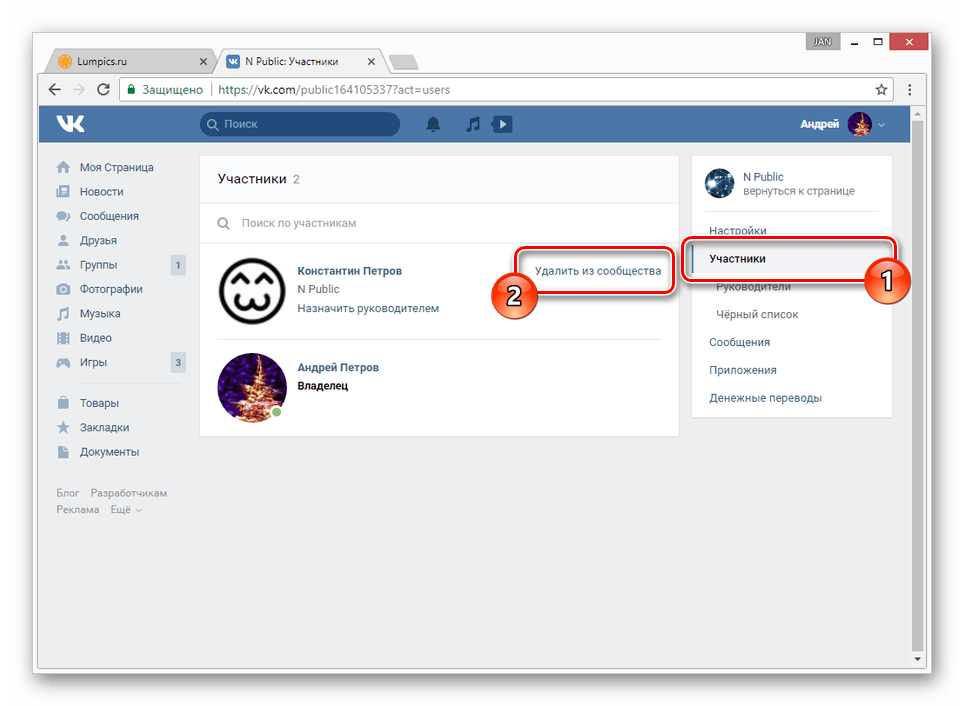Select the N Public: Участники tab
The image size is (964, 706).
300,61
